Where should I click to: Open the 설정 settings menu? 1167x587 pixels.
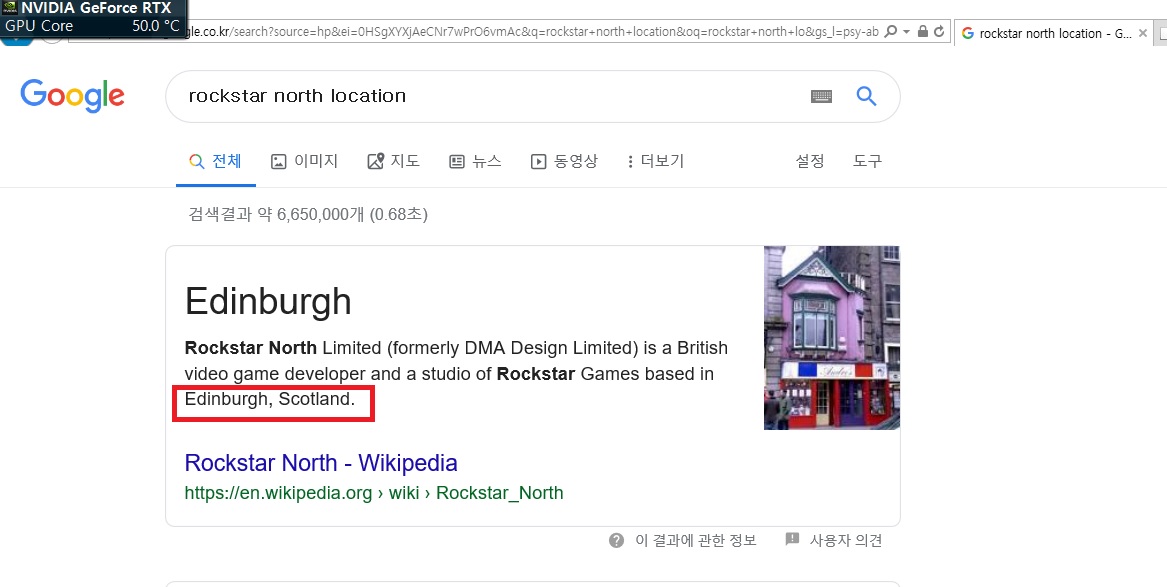(x=810, y=161)
